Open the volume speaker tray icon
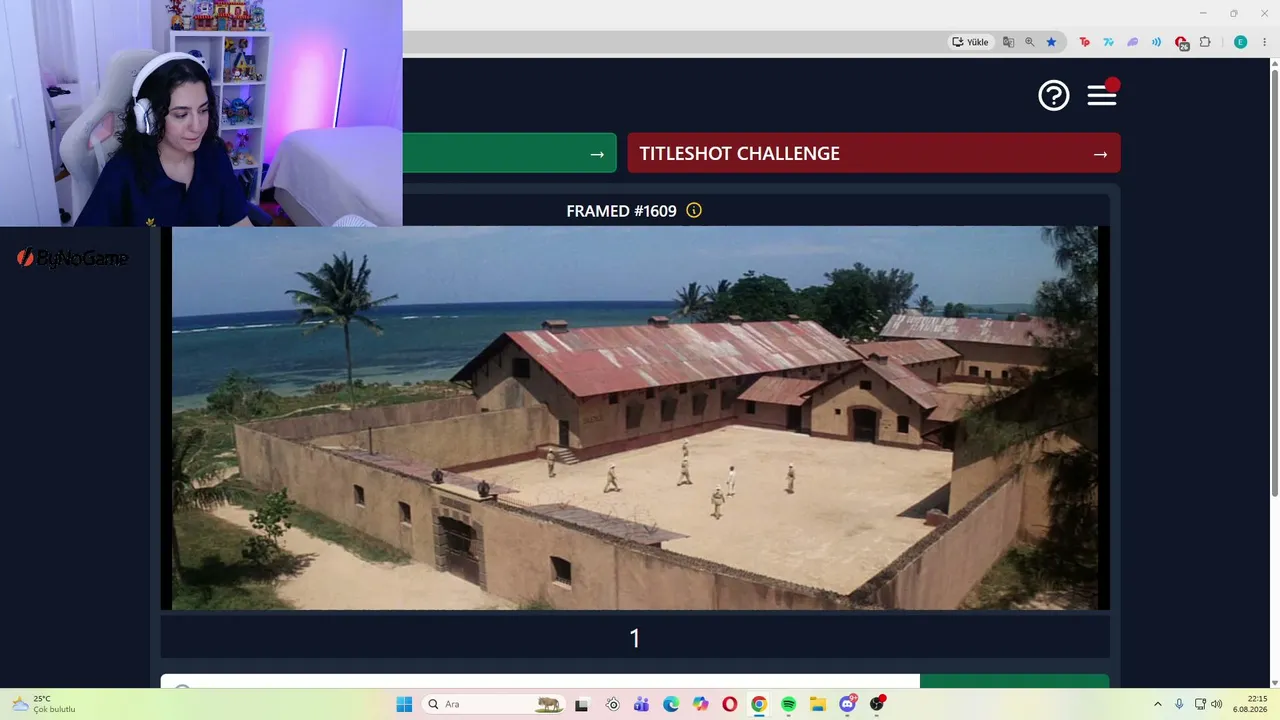Viewport: 1280px width, 720px height. tap(1217, 704)
